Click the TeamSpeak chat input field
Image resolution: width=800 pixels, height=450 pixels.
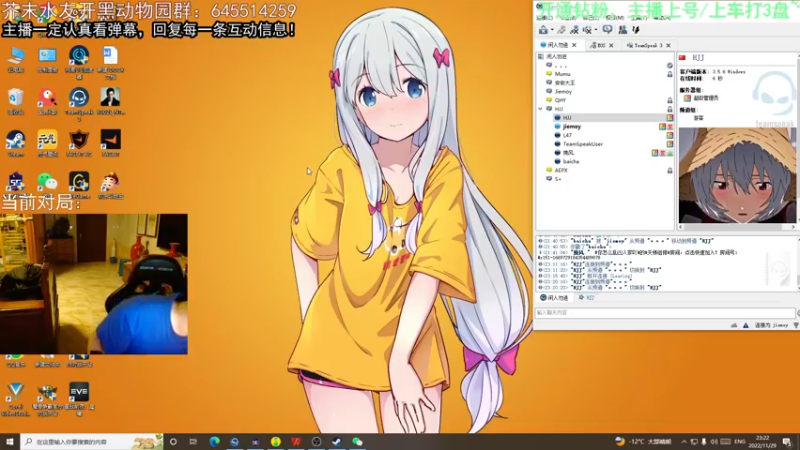point(665,313)
